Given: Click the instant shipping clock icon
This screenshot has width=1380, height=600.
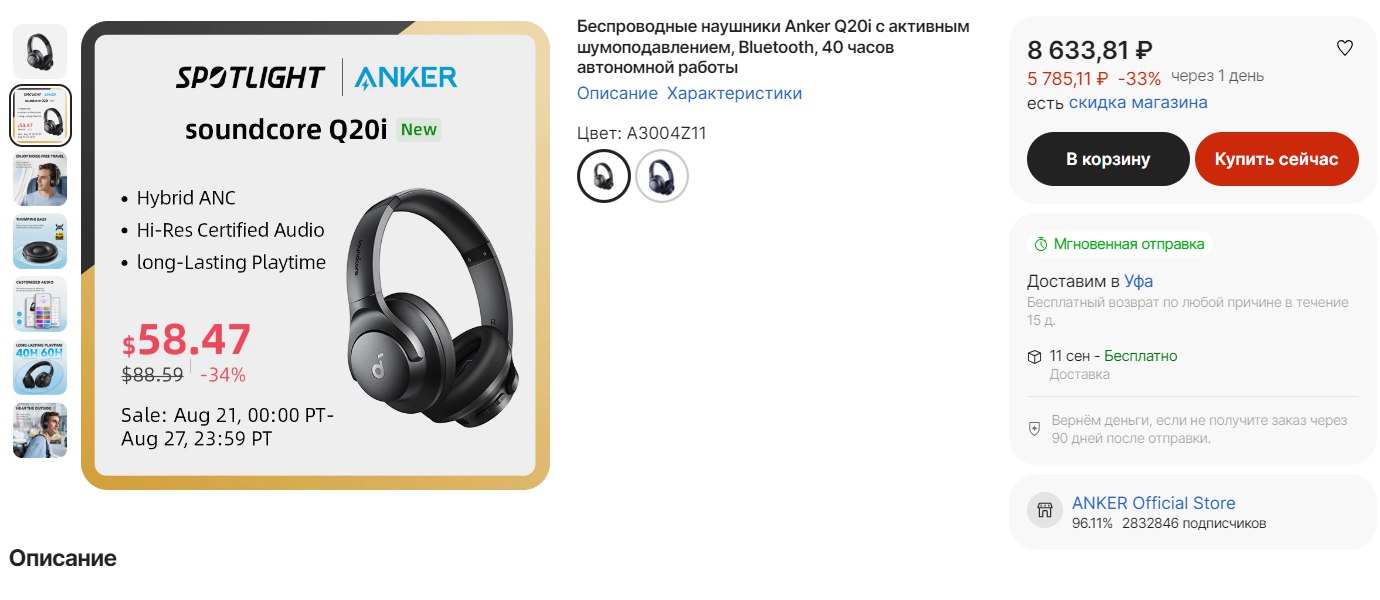Looking at the screenshot, I should pyautogui.click(x=1041, y=244).
